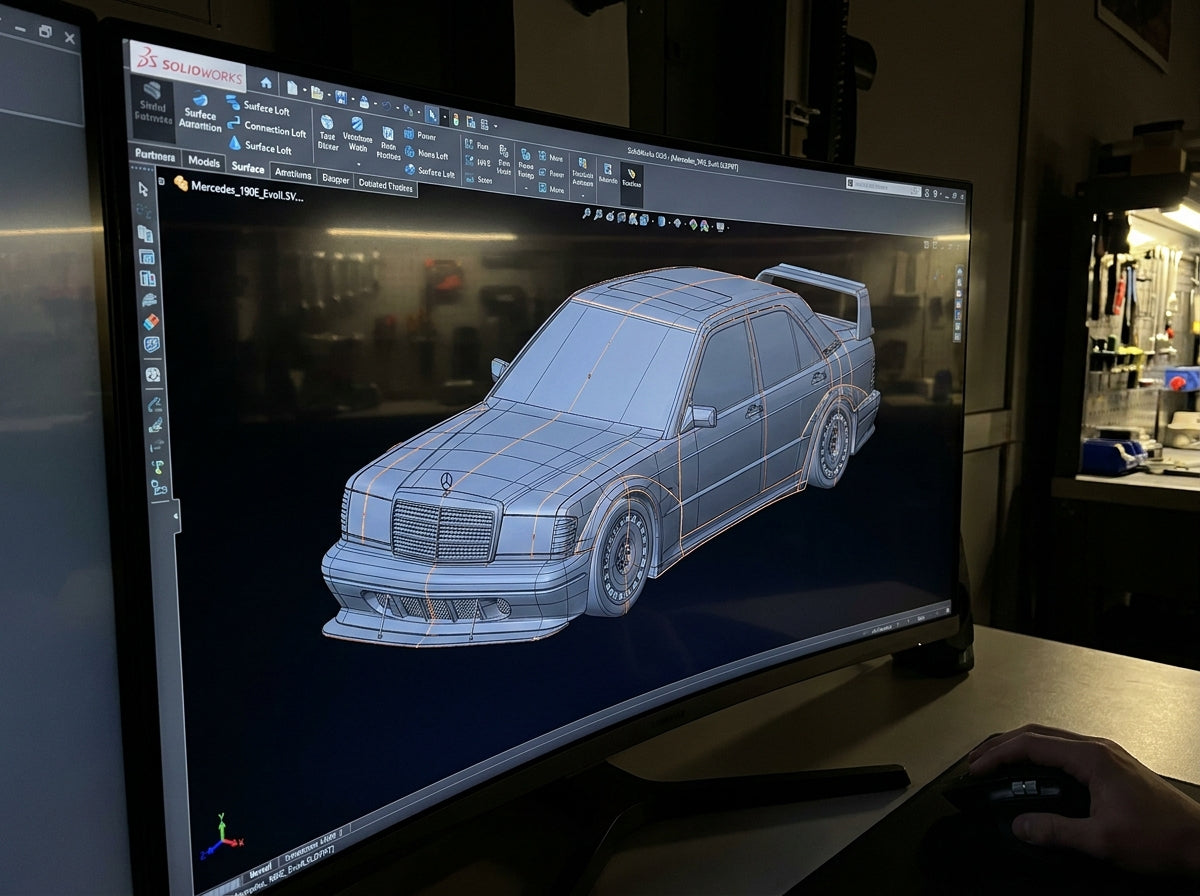The width and height of the screenshot is (1200, 896).
Task: Click the Section View icon in view toolbar
Action: click(621, 217)
